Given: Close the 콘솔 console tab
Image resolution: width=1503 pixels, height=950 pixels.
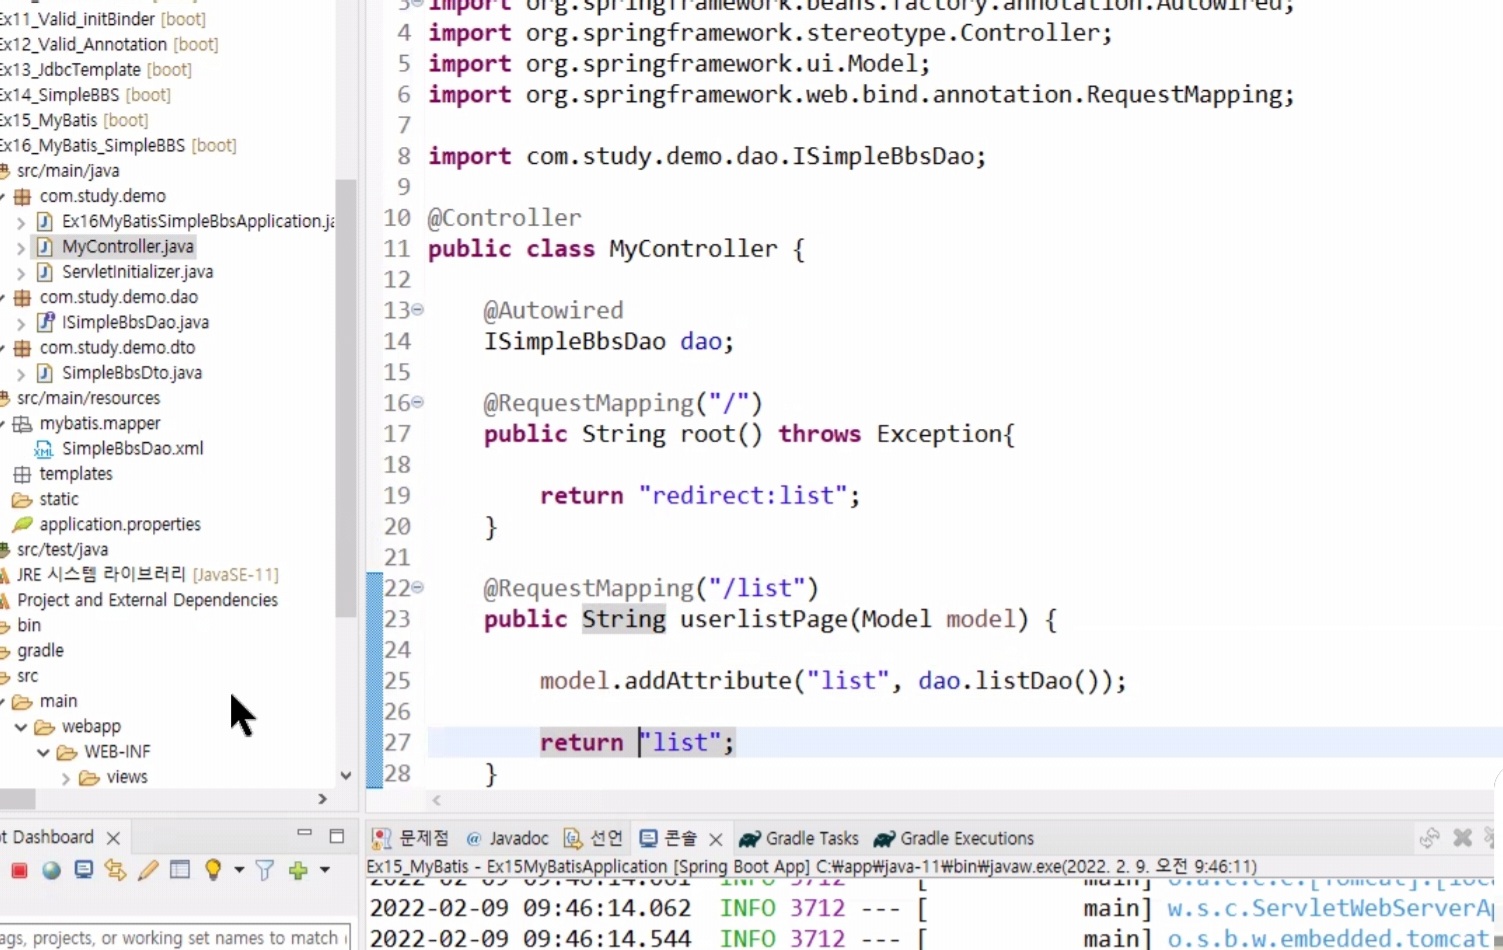Looking at the screenshot, I should pos(715,839).
